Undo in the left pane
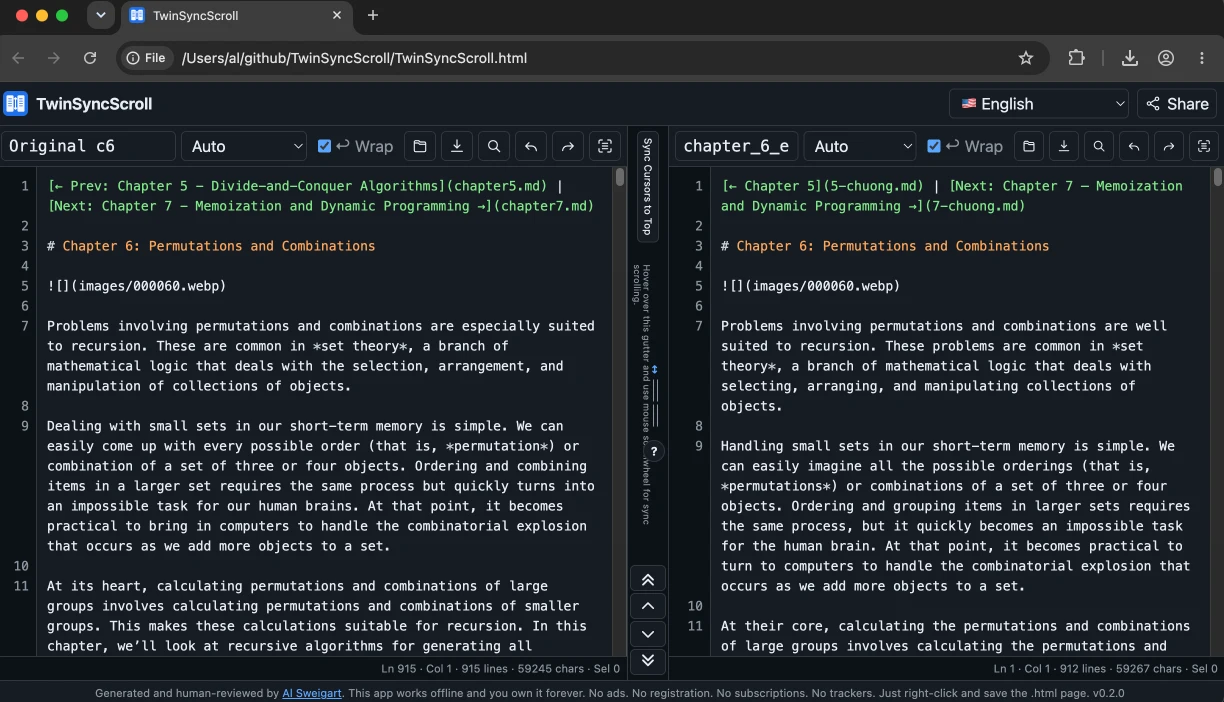Screen dimensions: 1224x702 coord(531,146)
